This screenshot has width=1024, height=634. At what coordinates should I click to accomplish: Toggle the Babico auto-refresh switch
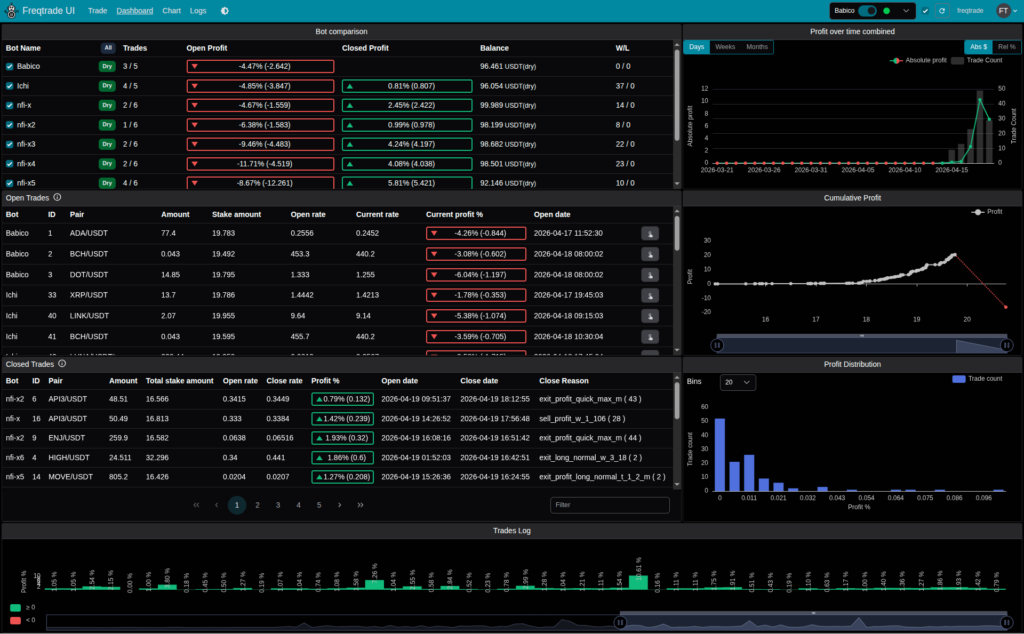[867, 11]
